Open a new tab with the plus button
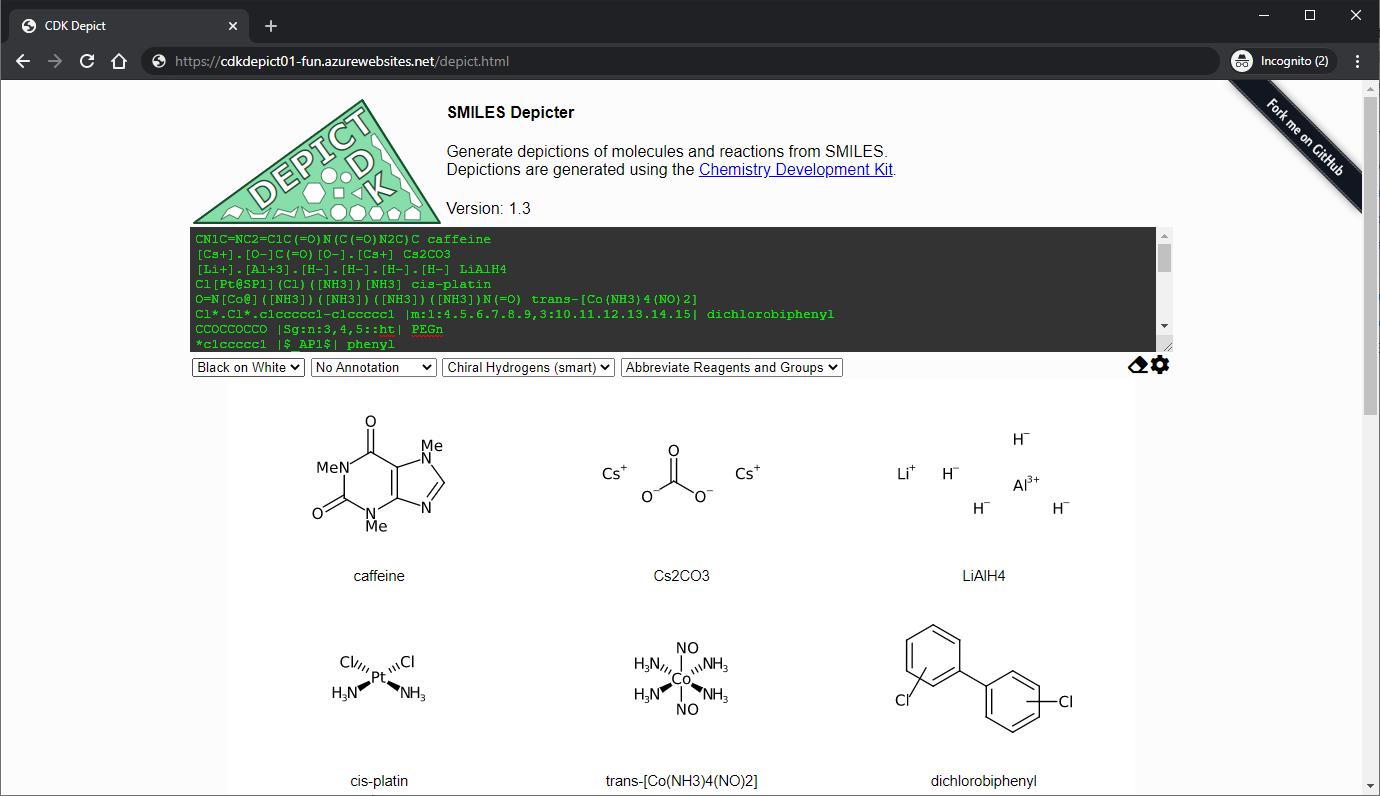 [271, 26]
